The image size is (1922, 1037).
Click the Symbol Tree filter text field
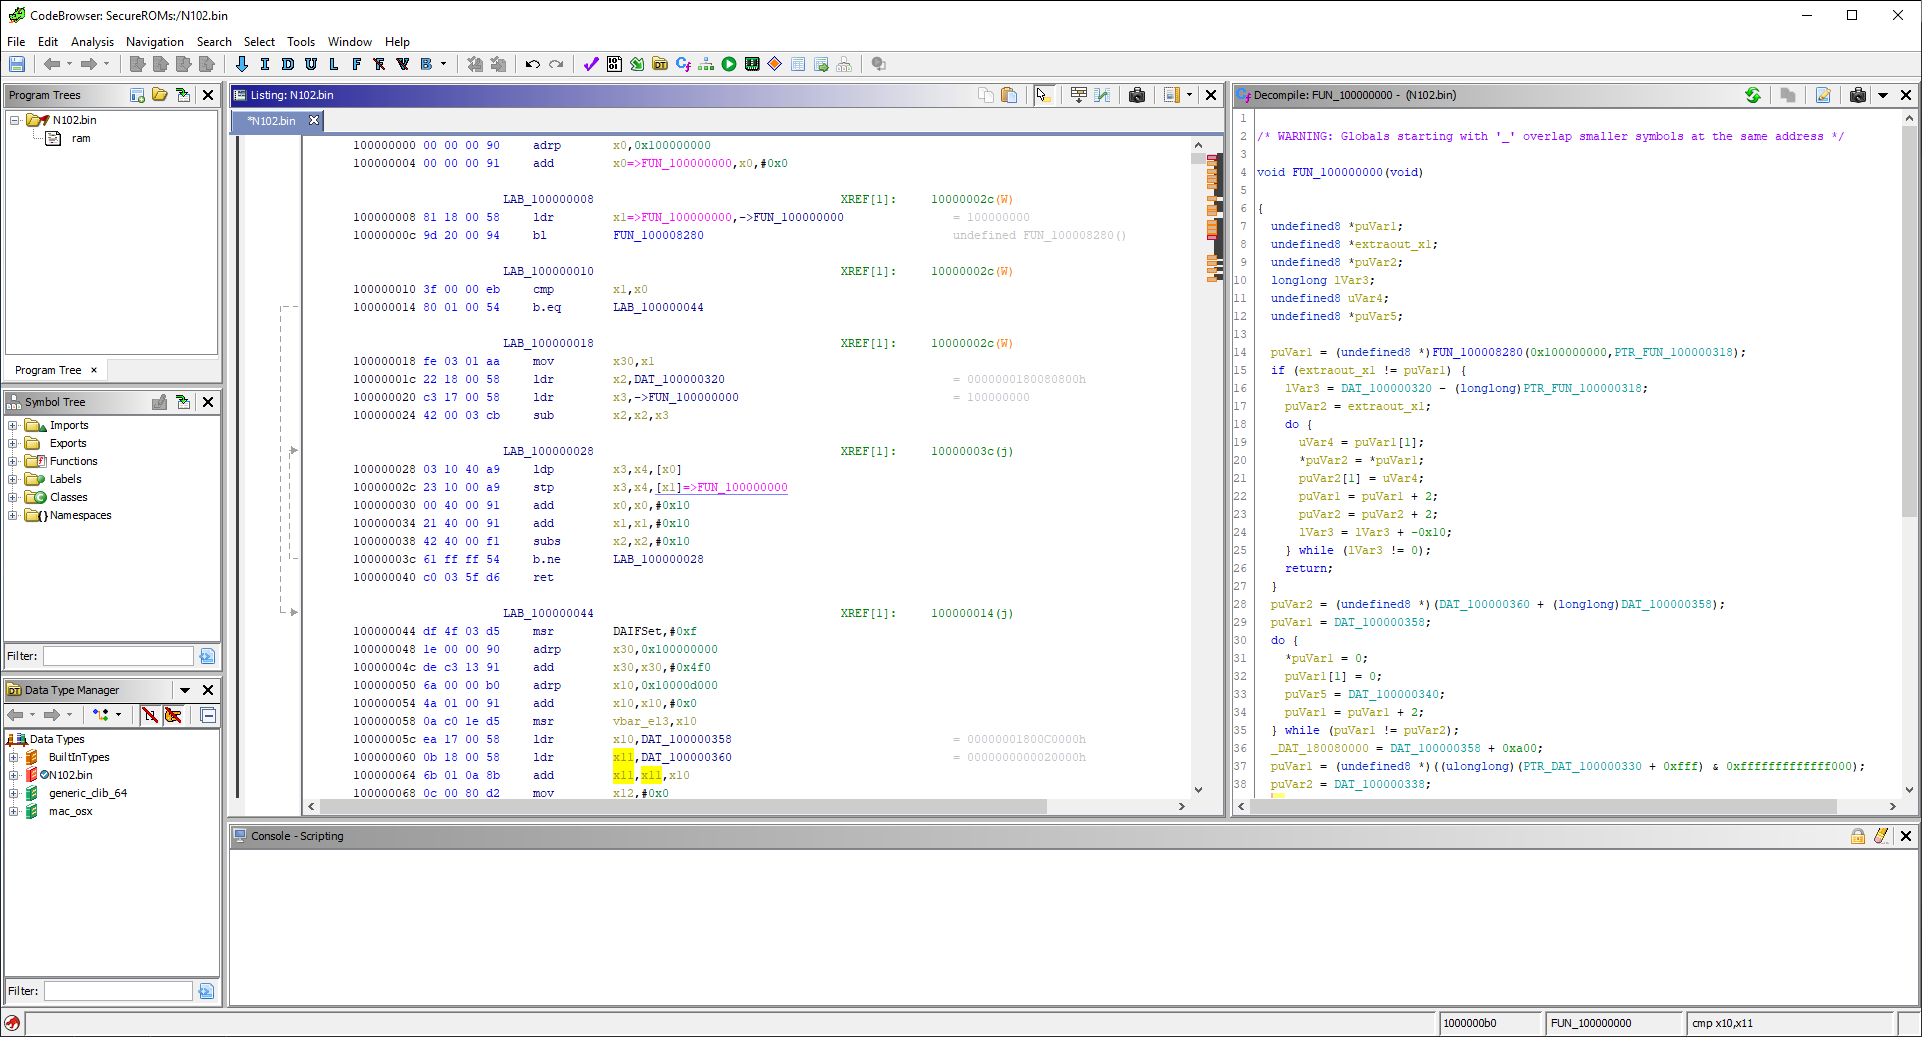[117, 656]
